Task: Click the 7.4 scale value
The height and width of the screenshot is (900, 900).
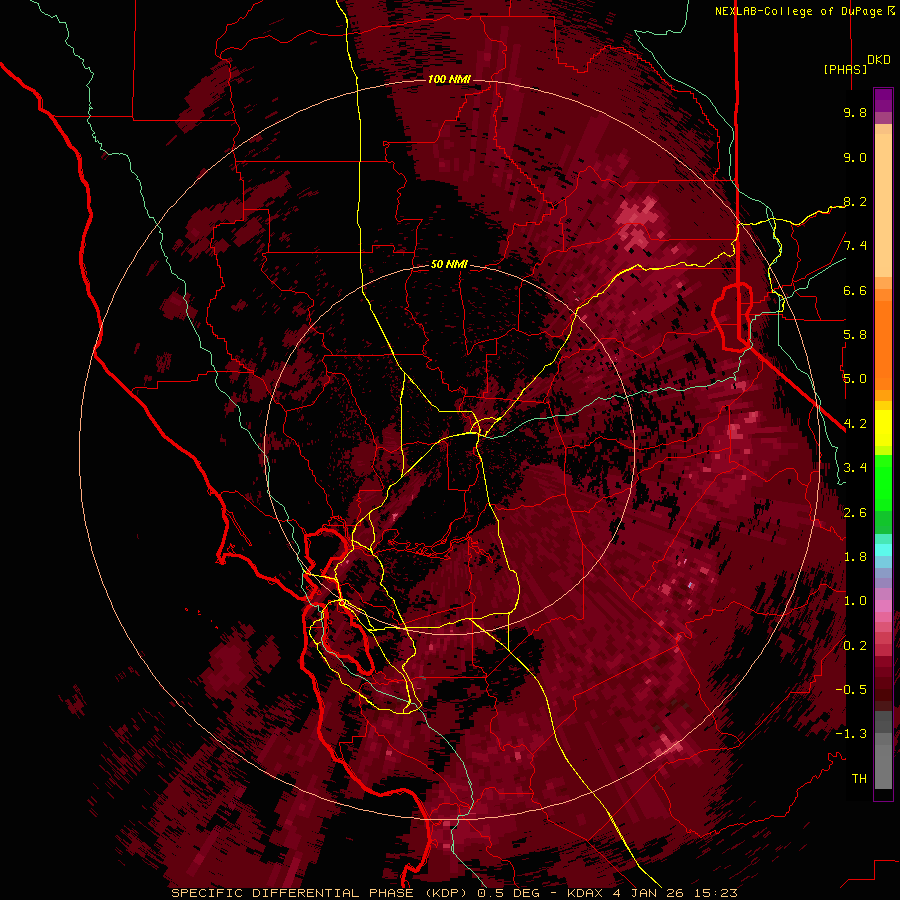Action: (x=855, y=246)
